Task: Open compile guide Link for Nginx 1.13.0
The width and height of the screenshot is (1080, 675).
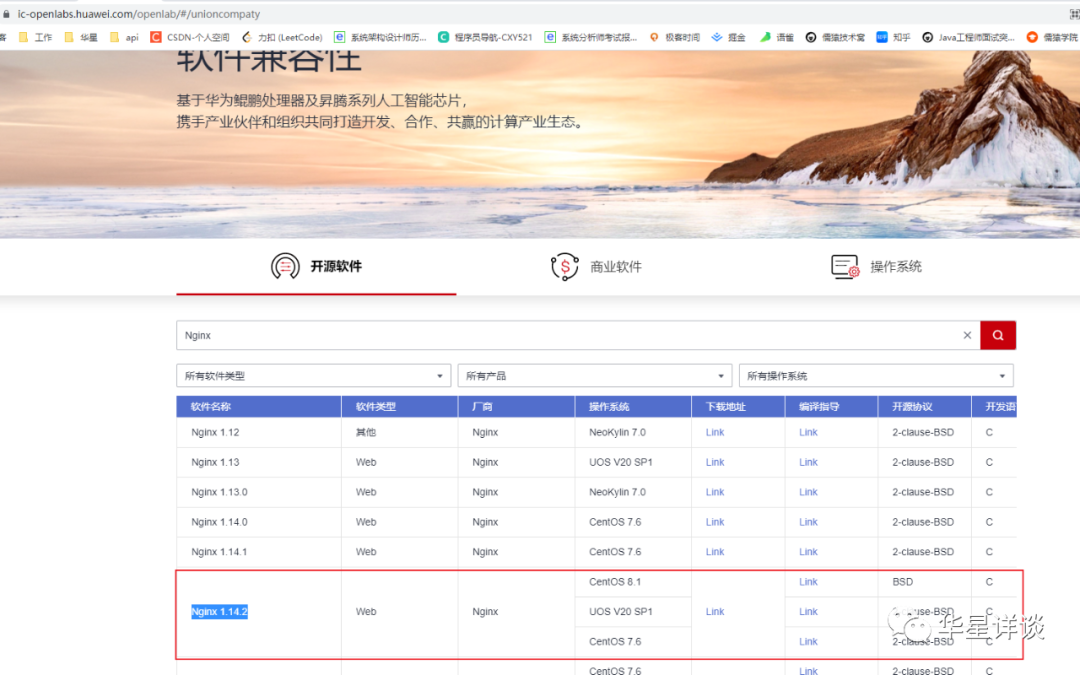Action: [x=808, y=492]
